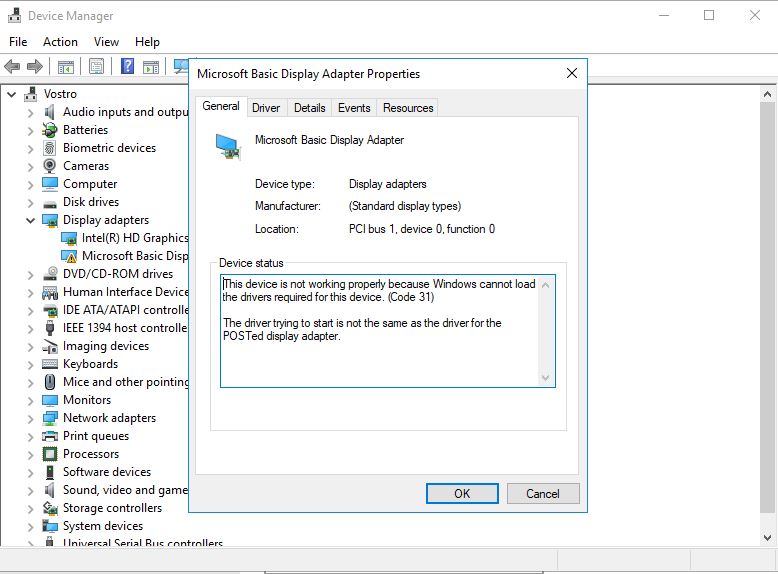Select the Software devices tree item
This screenshot has width=778, height=574.
pos(107,472)
